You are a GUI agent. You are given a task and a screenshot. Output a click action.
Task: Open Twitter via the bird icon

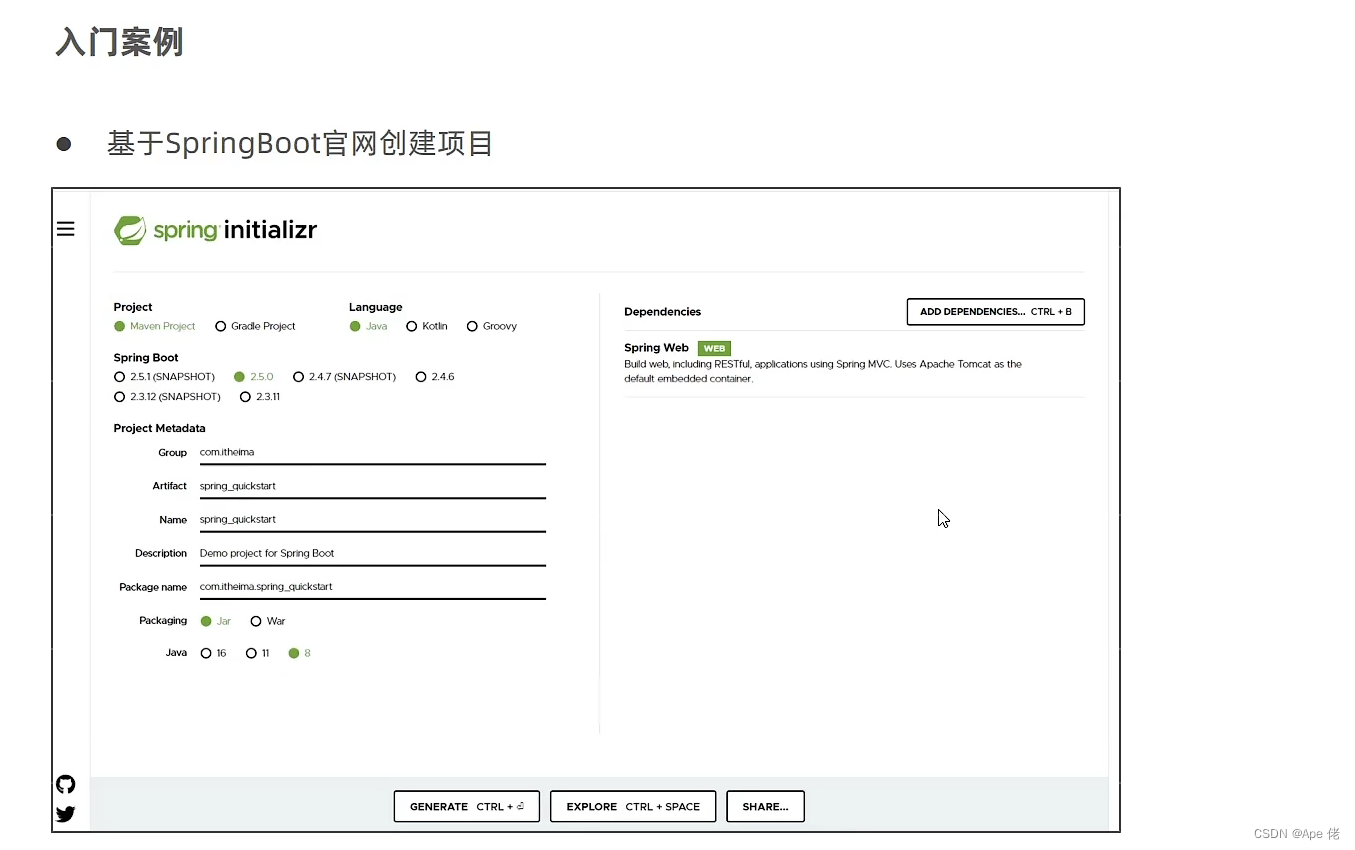tap(65, 814)
